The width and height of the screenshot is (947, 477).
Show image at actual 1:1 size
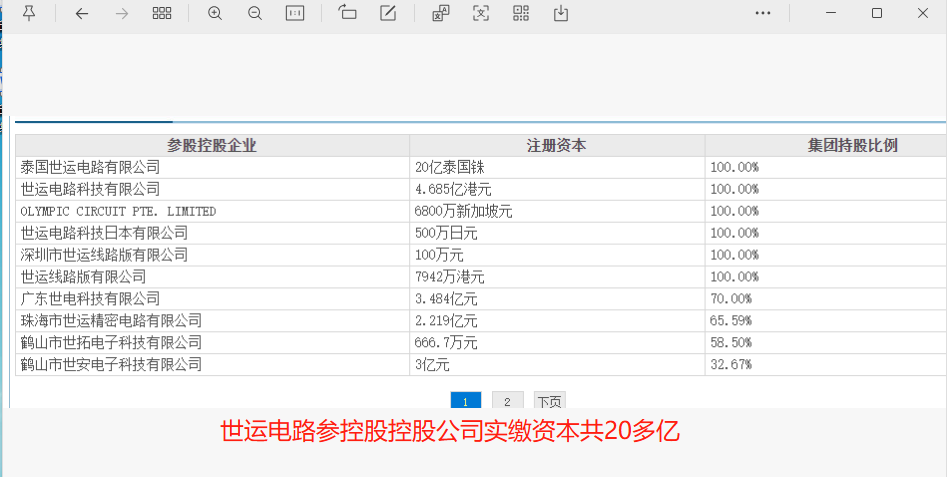(295, 13)
